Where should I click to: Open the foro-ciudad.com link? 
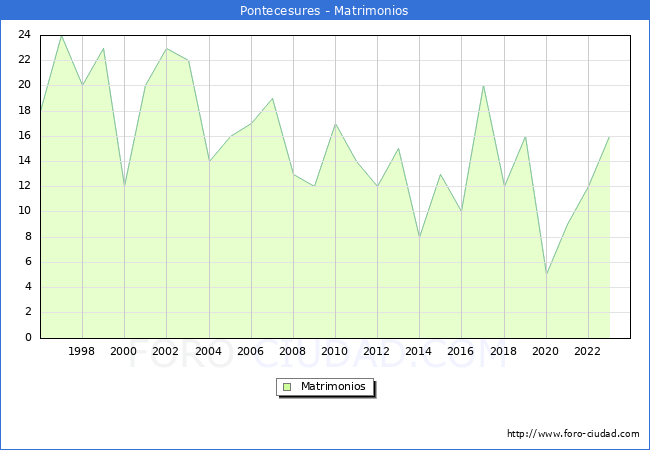(x=573, y=434)
